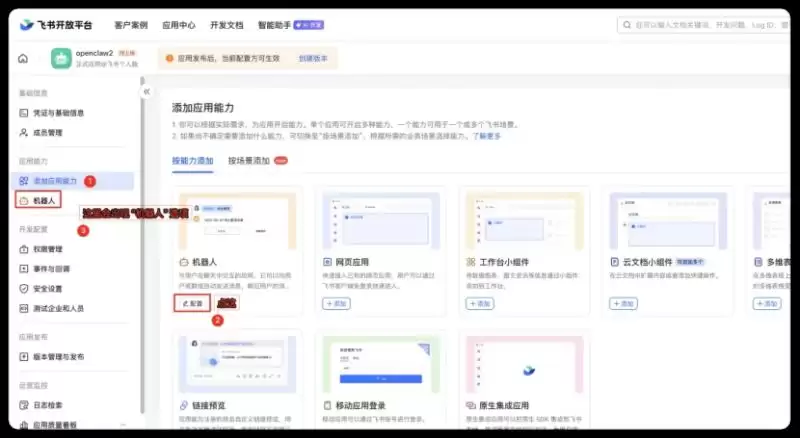The height and width of the screenshot is (438, 800).
Task: Click the 权限管理 lock icon
Action: pos(23,249)
